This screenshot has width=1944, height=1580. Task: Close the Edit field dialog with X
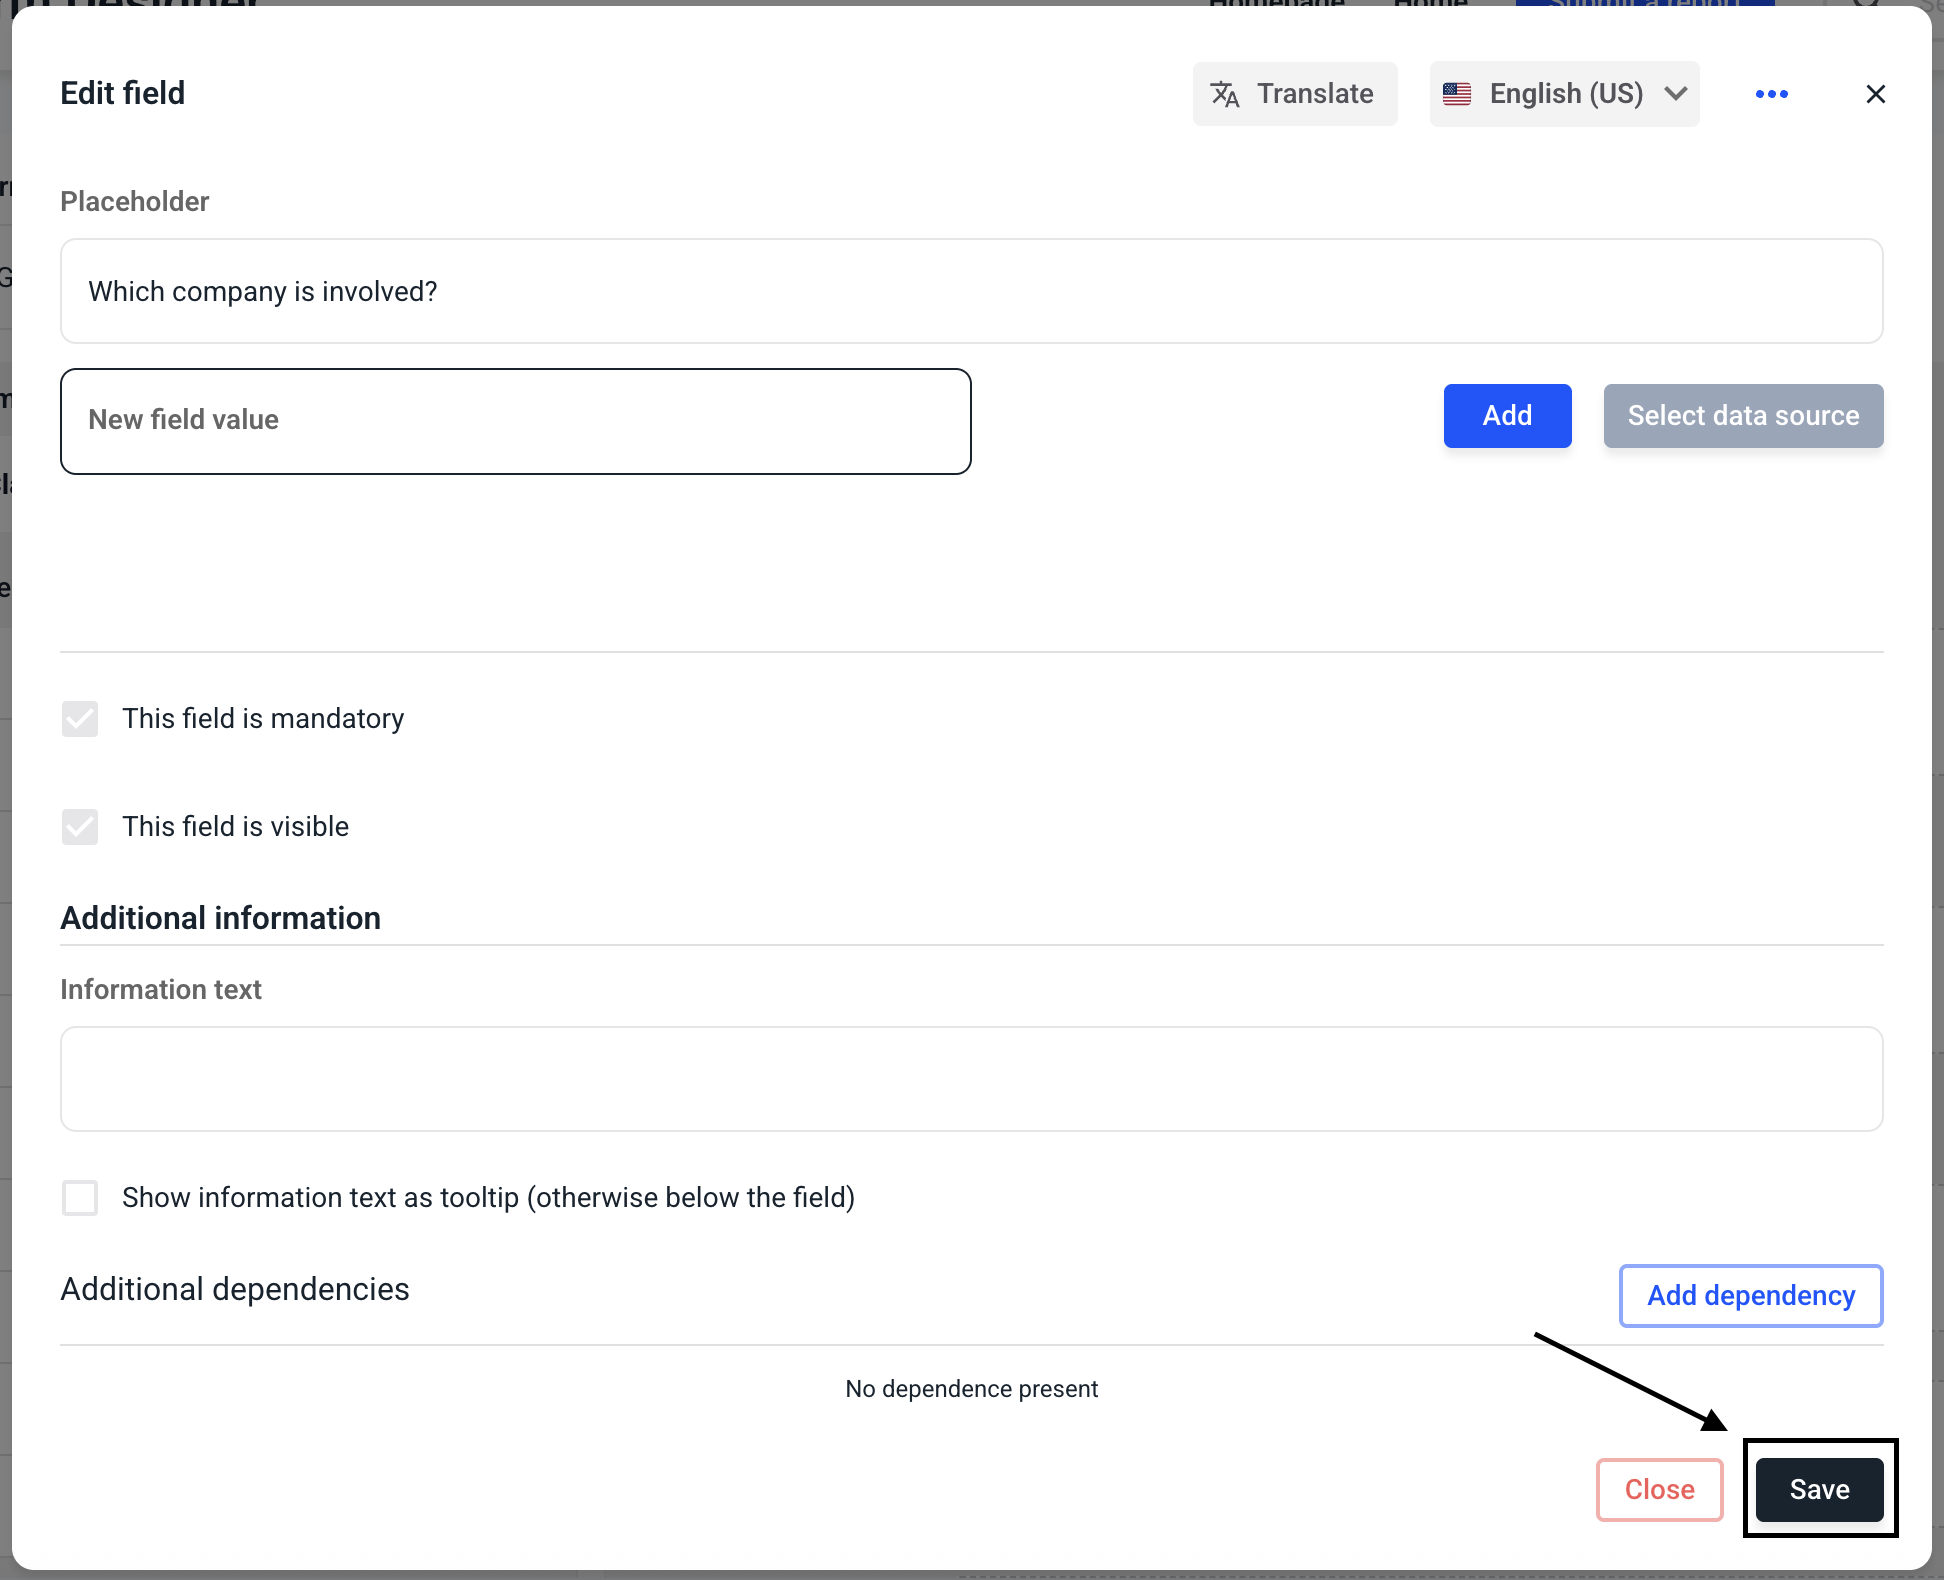pos(1875,94)
